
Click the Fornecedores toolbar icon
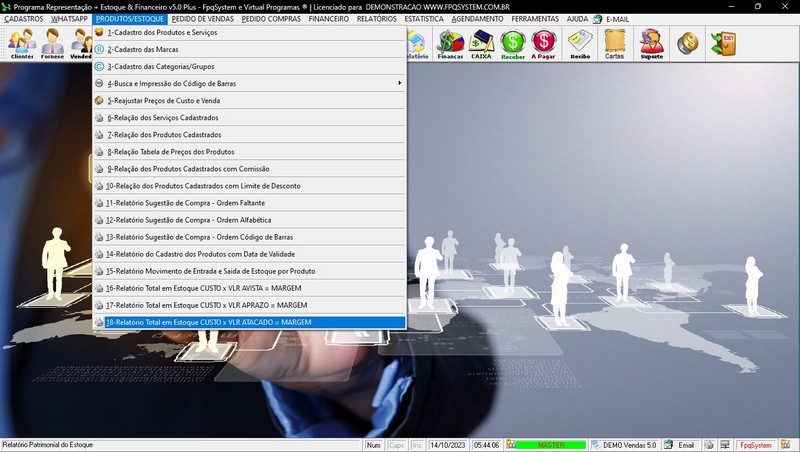pyautogui.click(x=52, y=44)
